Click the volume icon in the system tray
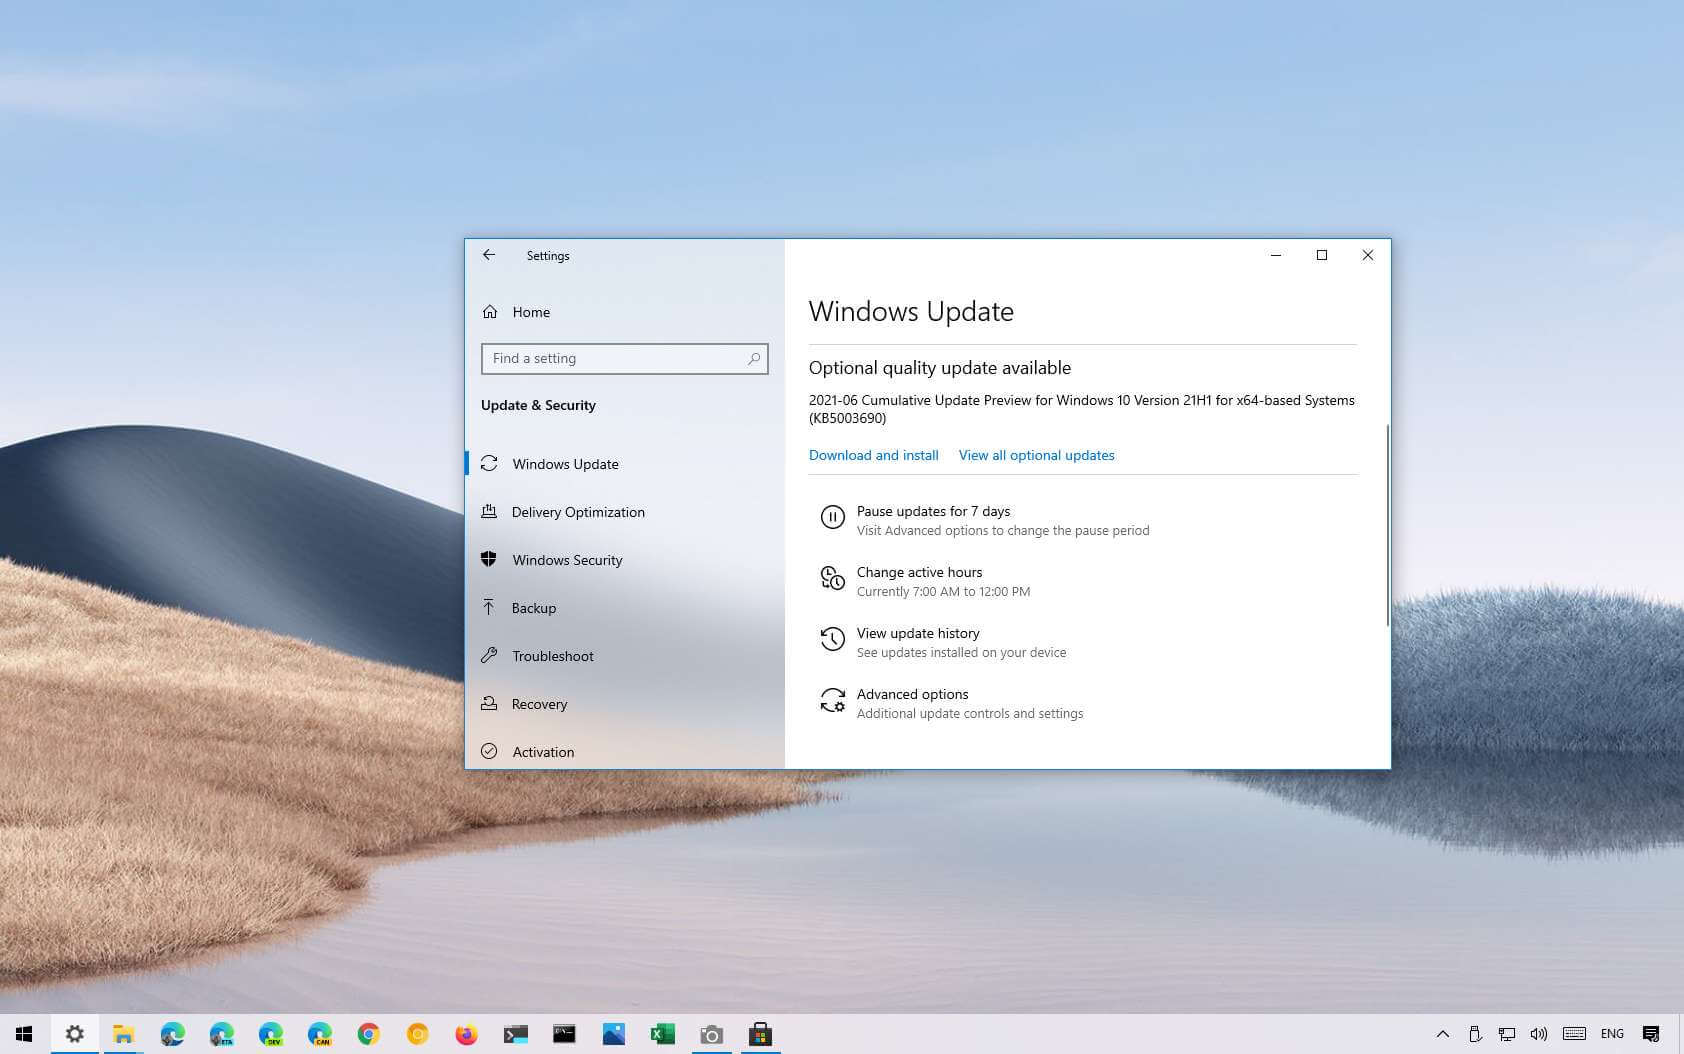This screenshot has width=1684, height=1054. click(x=1539, y=1033)
